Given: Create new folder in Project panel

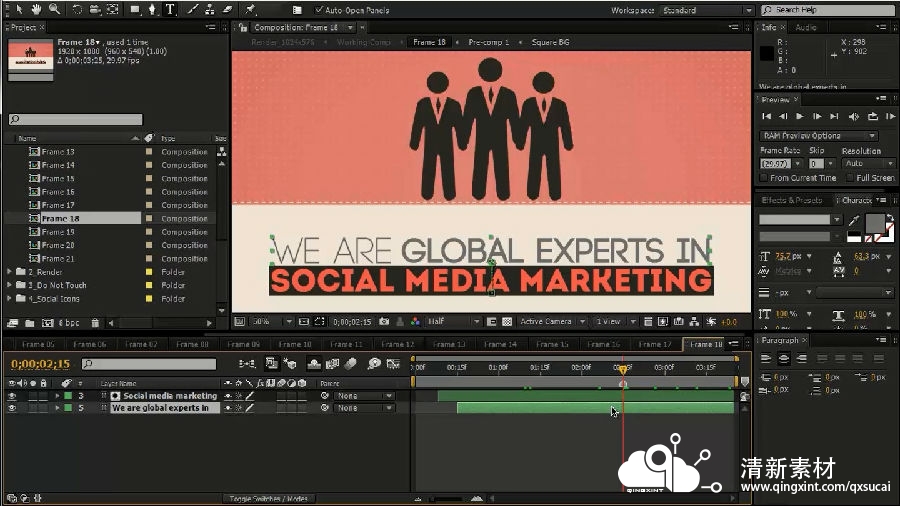Looking at the screenshot, I should tap(30, 323).
